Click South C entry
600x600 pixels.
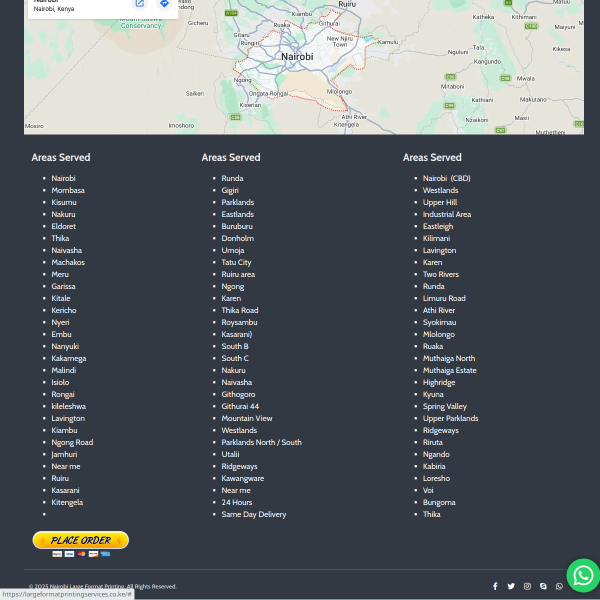pyautogui.click(x=235, y=358)
